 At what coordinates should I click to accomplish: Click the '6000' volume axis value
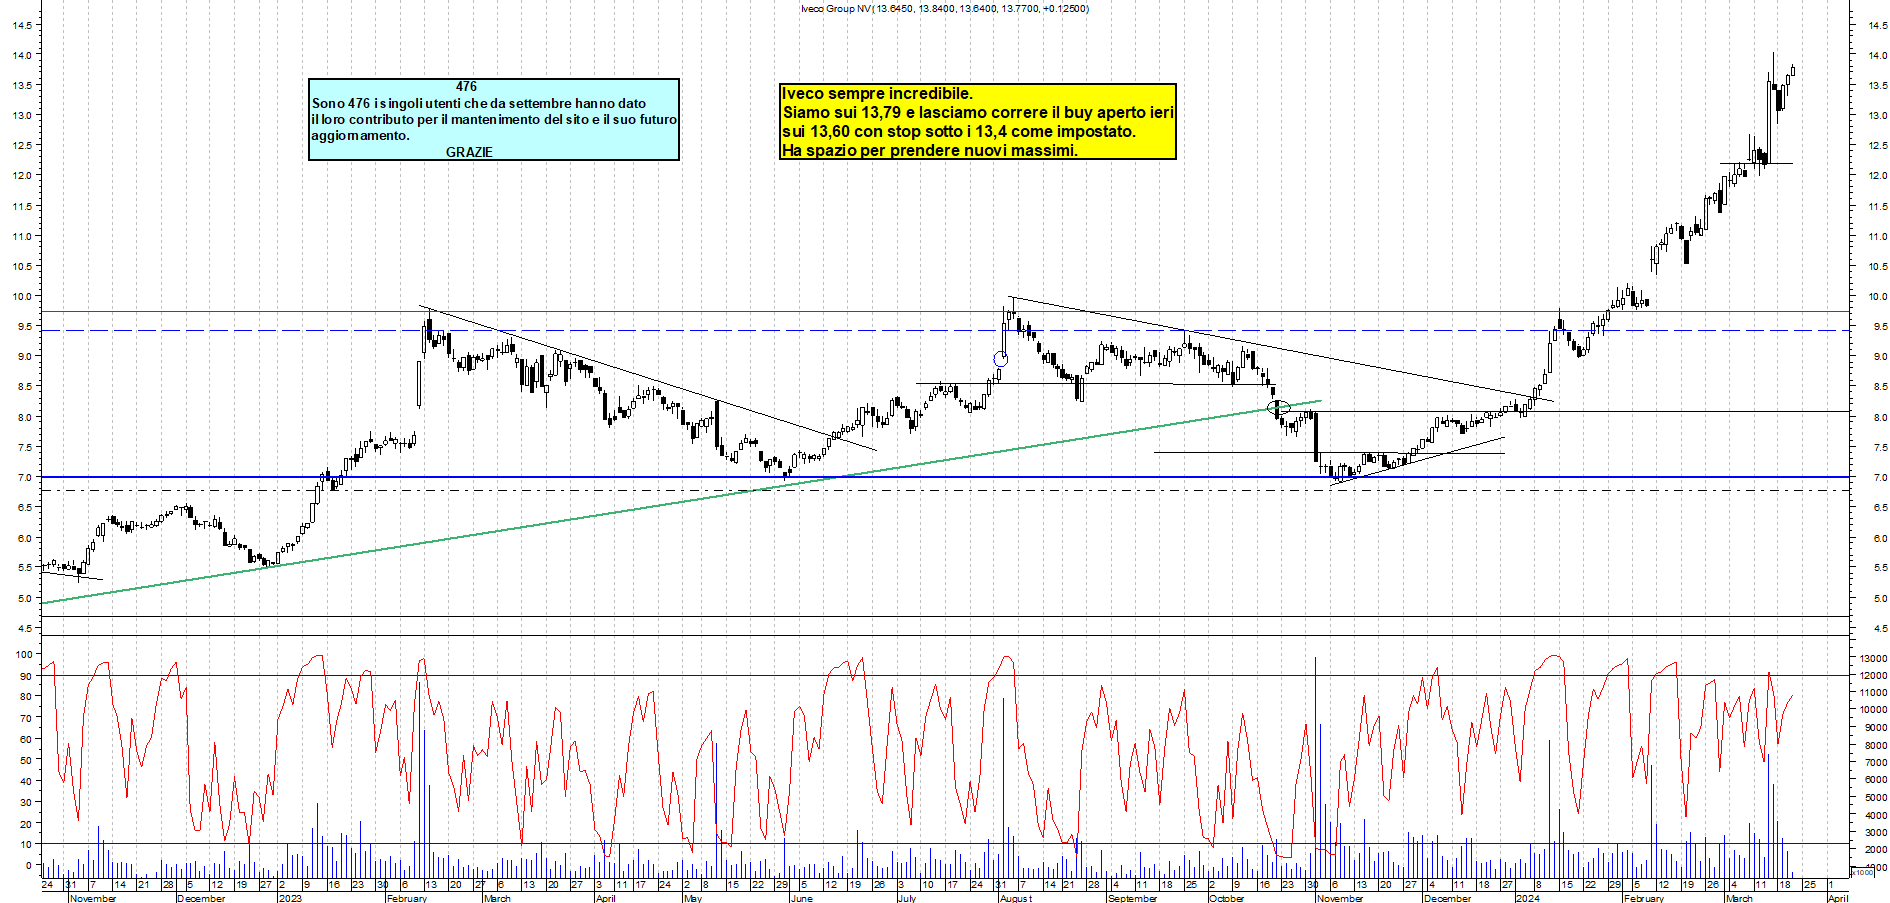coord(1875,780)
